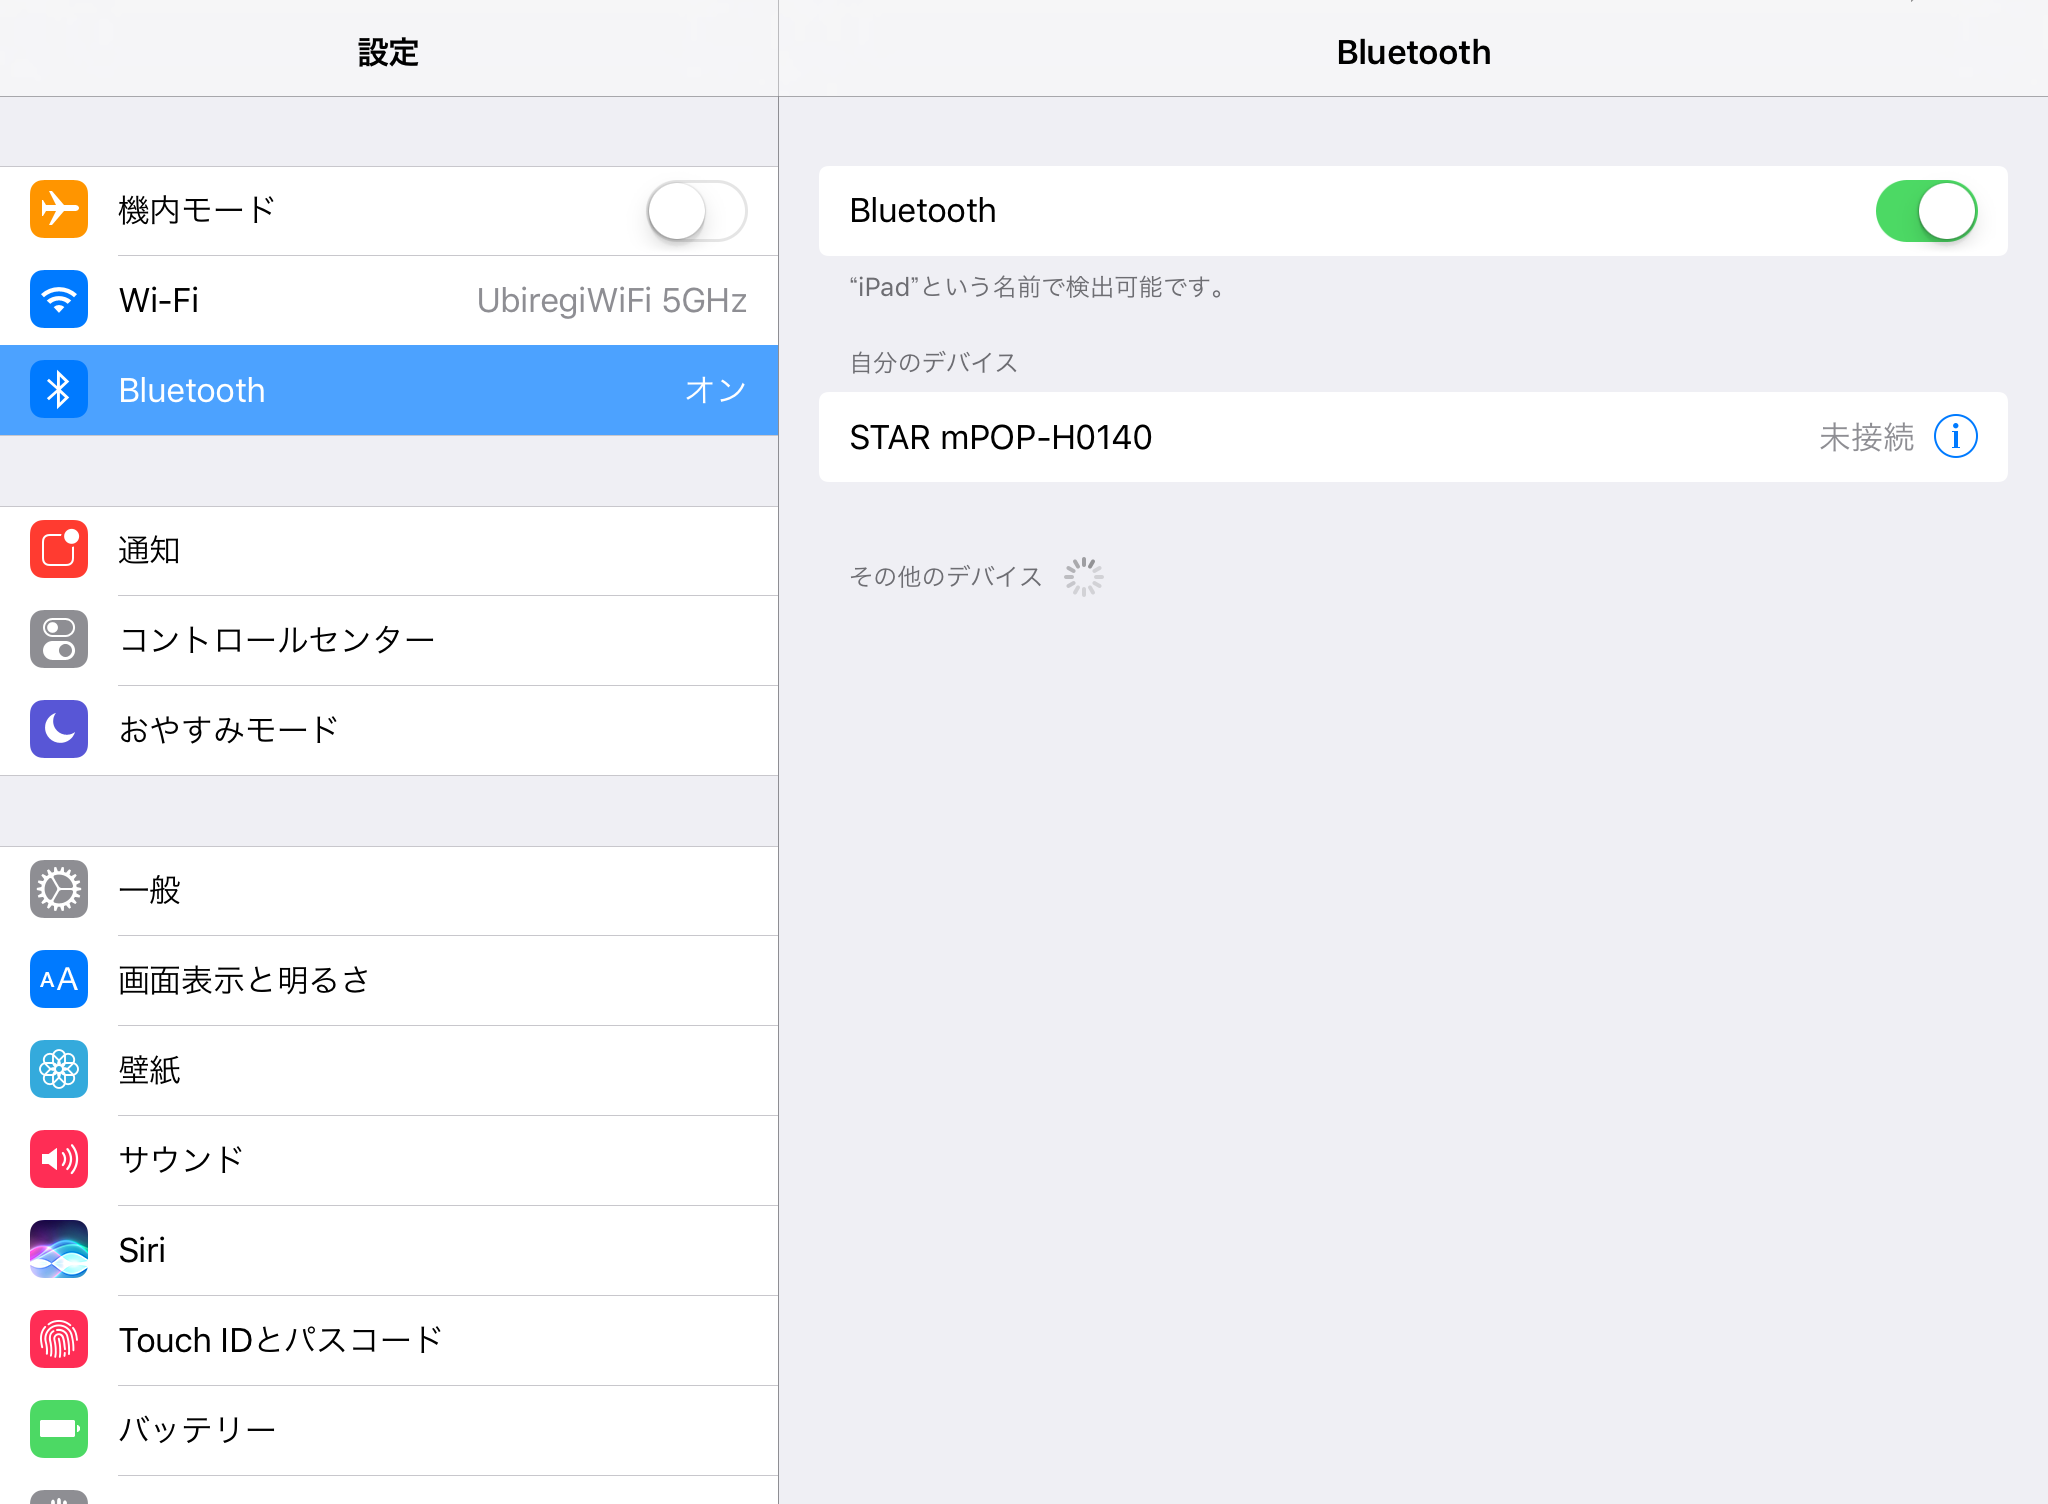Tap the iPad discoverable note text
The image size is (2048, 1504).
pos(1040,287)
